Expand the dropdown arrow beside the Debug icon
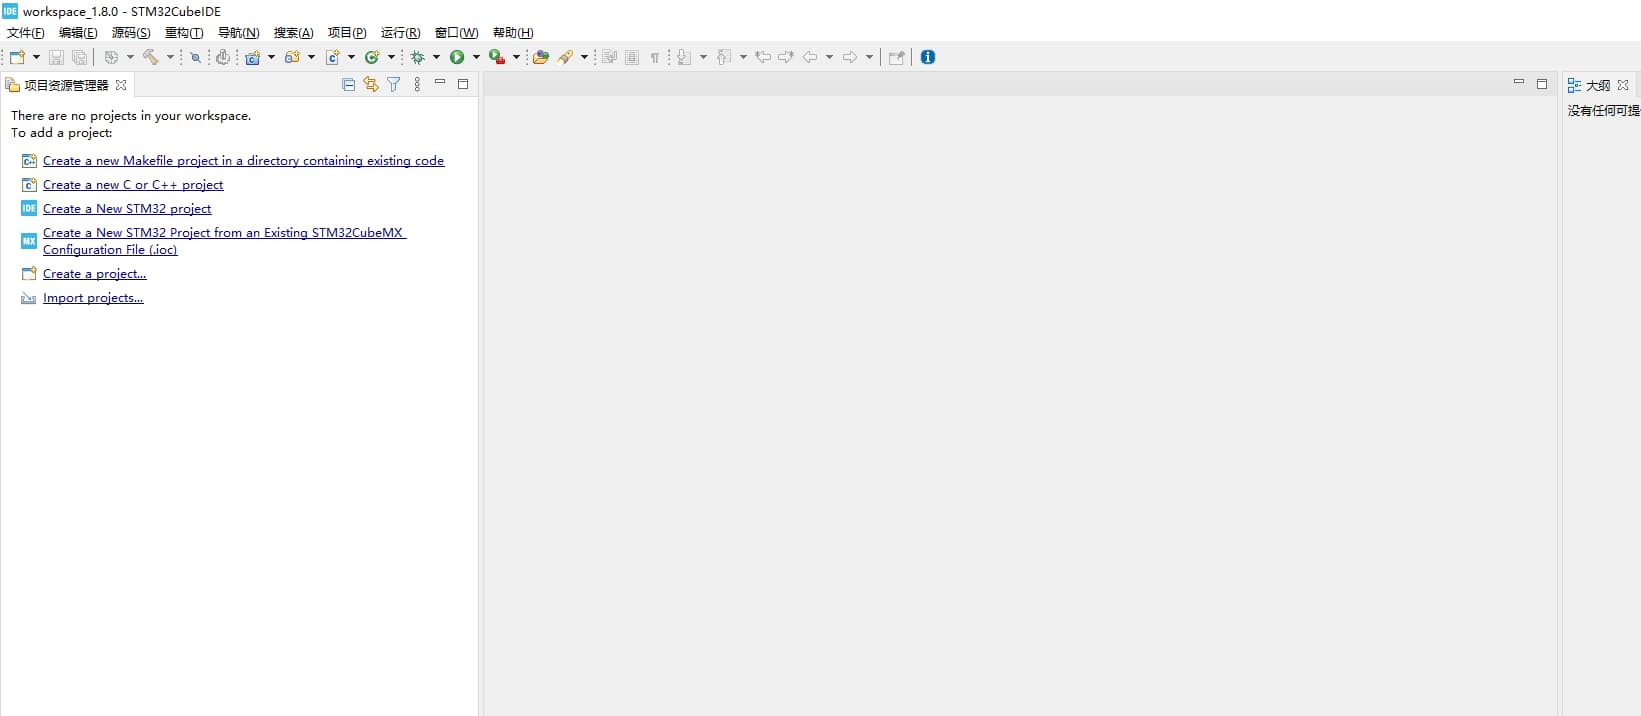 point(436,58)
